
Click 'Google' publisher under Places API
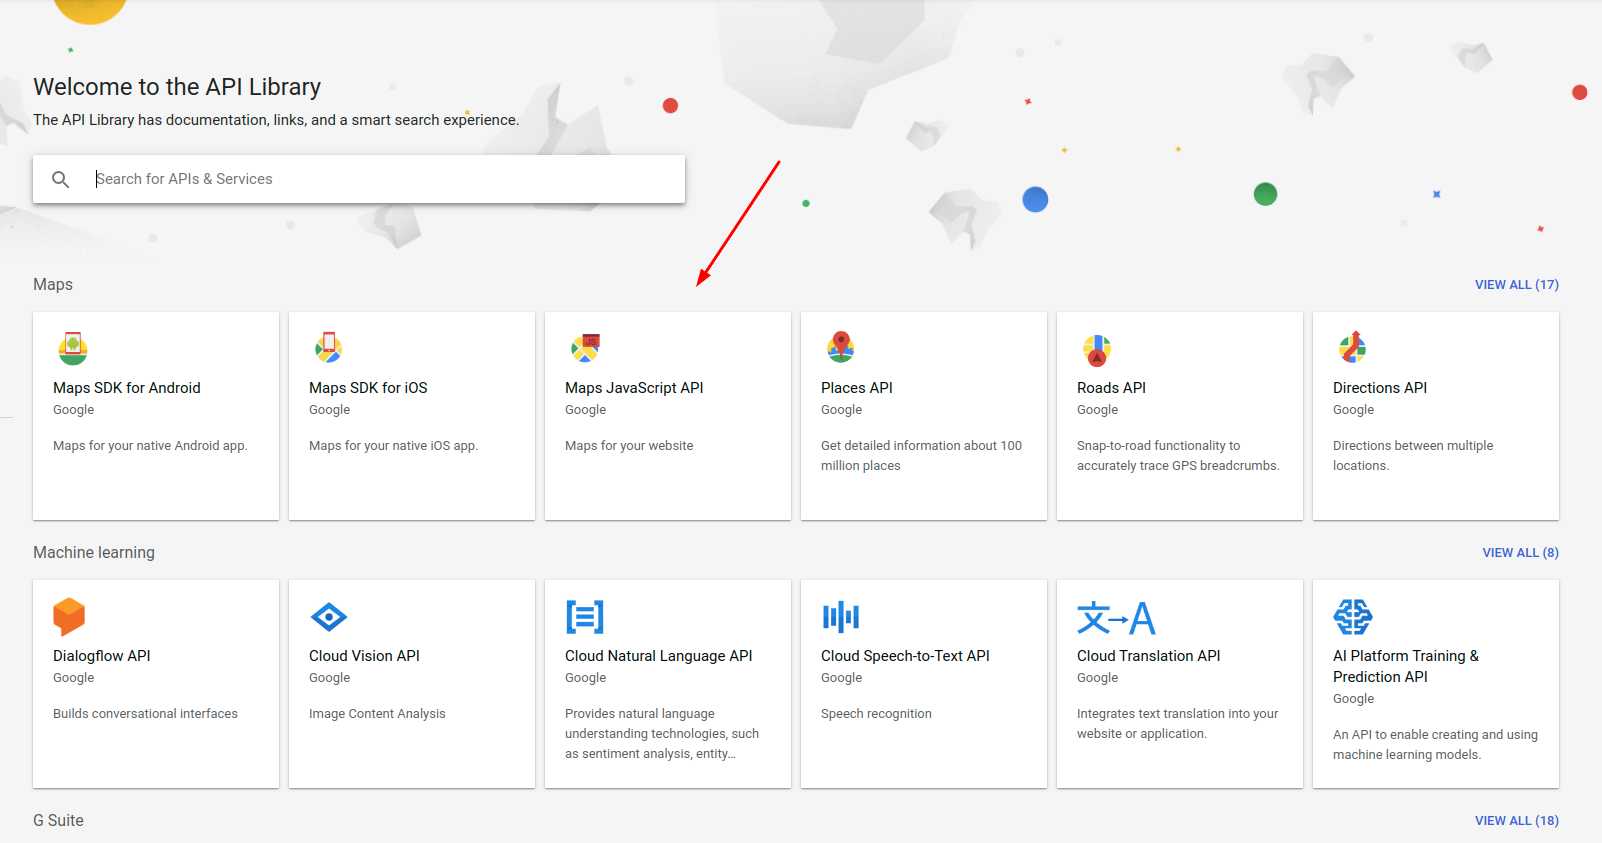[x=841, y=410]
